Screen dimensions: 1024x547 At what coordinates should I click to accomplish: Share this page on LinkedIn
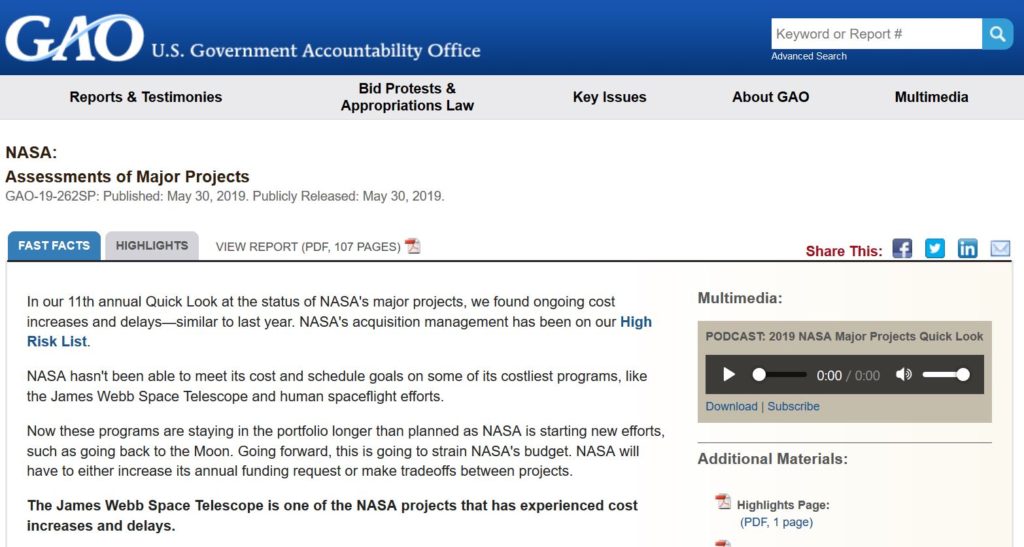coord(967,249)
